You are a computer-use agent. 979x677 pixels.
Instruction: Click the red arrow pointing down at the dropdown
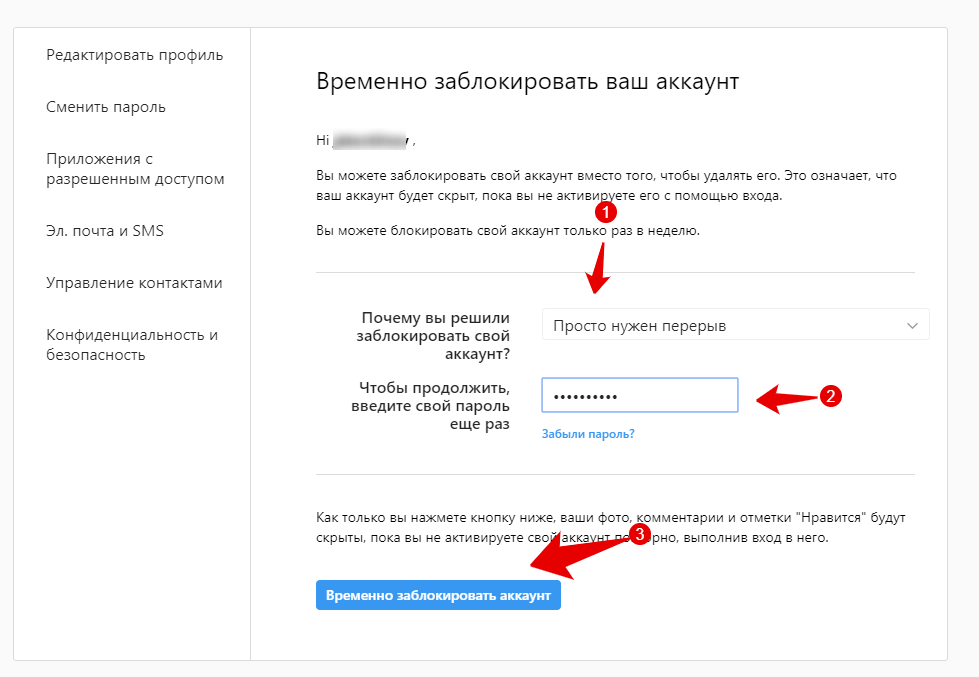click(x=598, y=268)
